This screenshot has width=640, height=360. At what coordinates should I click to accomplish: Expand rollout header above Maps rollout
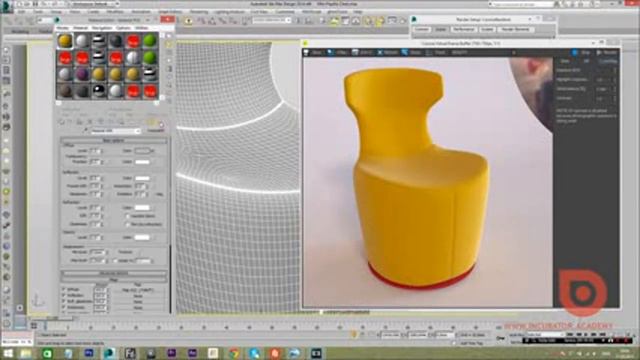click(114, 273)
